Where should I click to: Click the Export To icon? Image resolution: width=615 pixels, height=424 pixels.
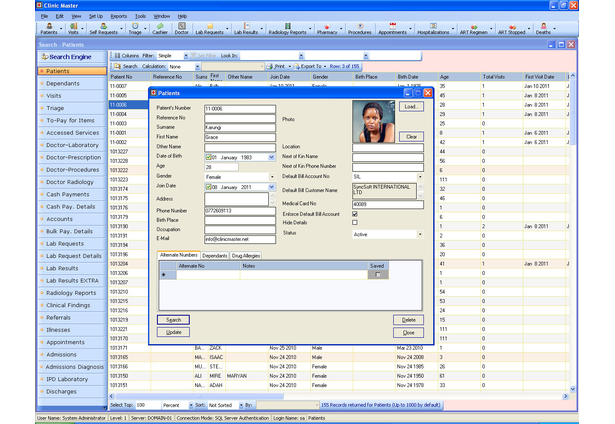297,66
